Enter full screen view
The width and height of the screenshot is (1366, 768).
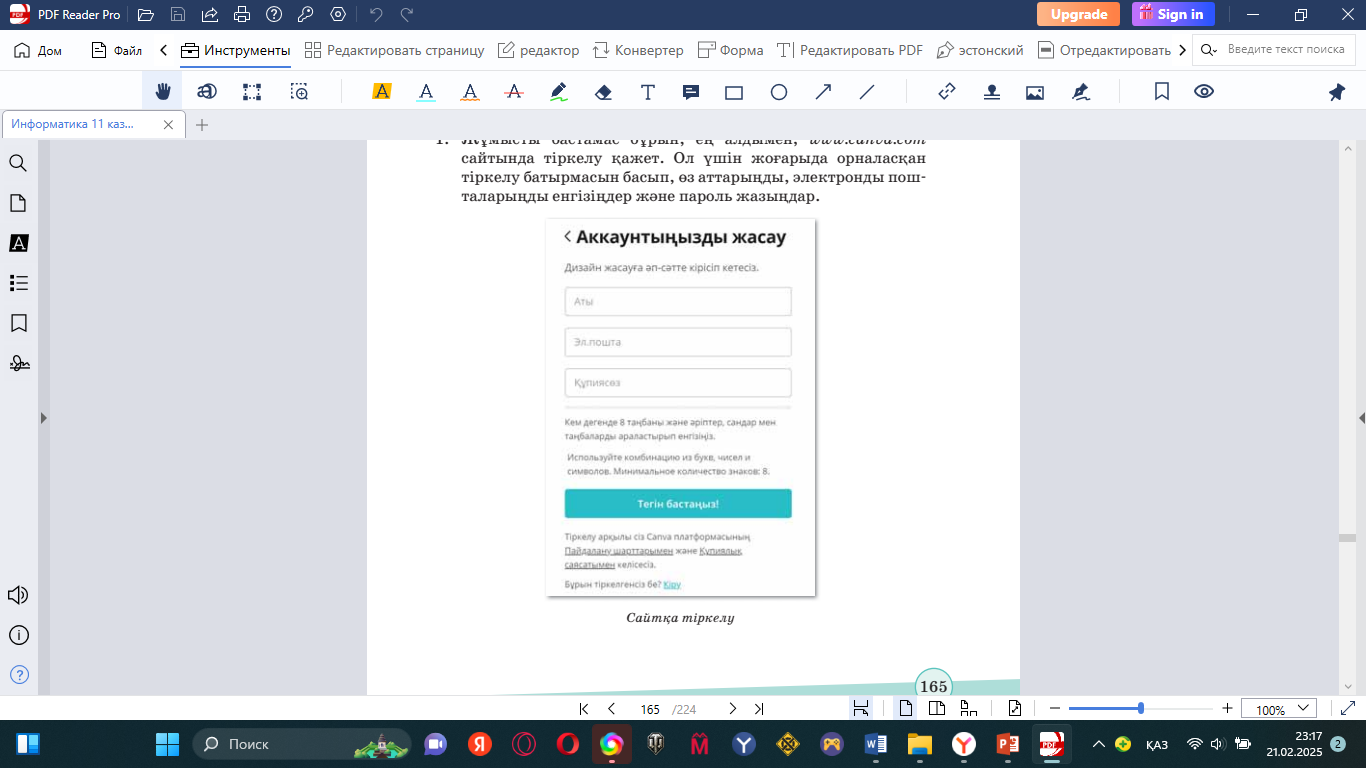(x=1346, y=709)
